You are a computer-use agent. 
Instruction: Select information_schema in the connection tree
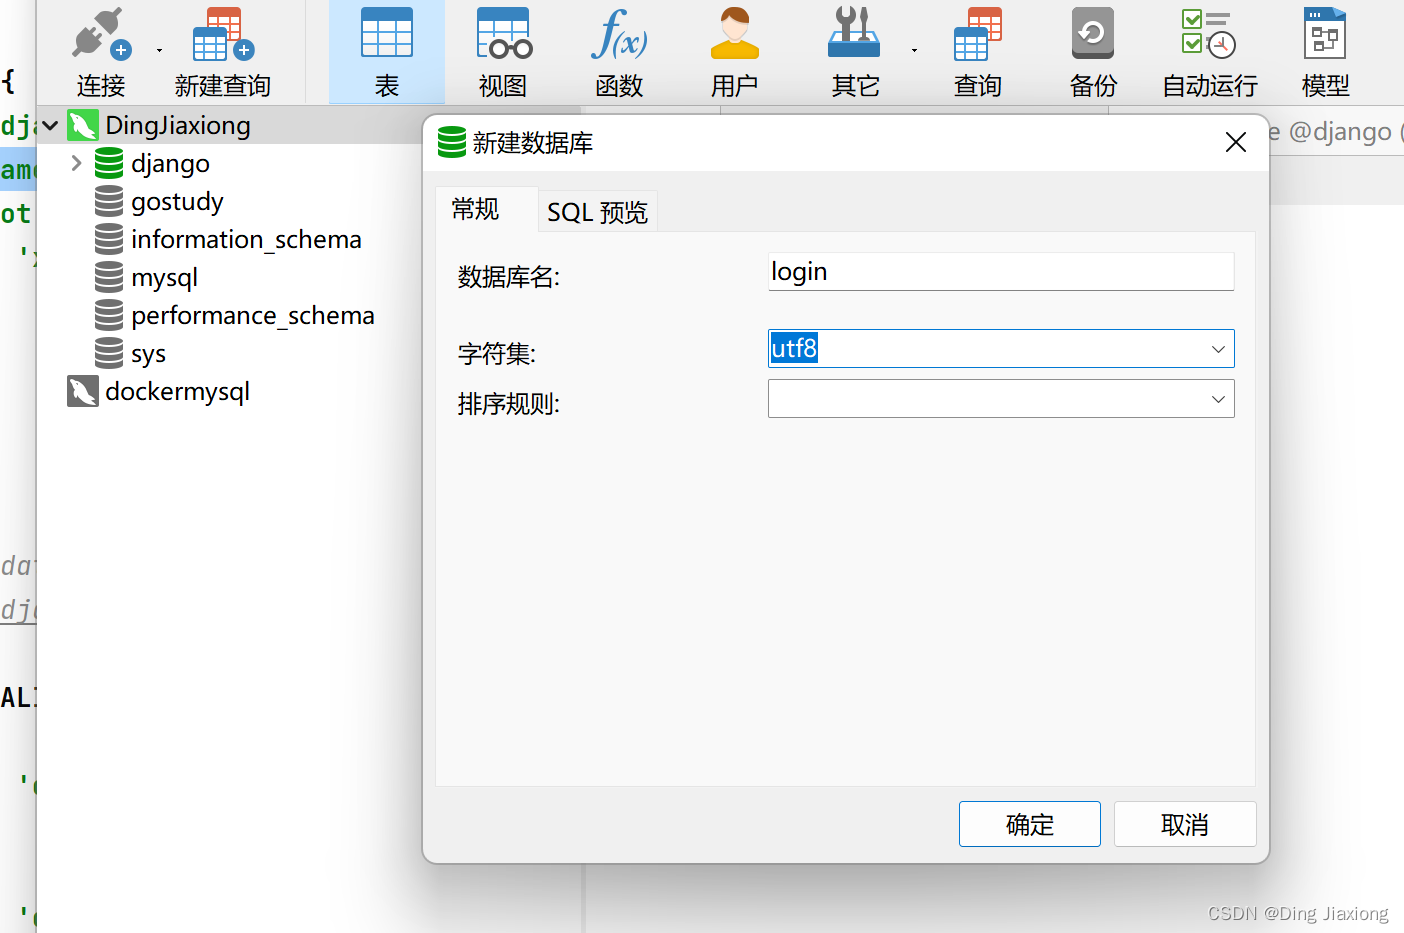[246, 240]
